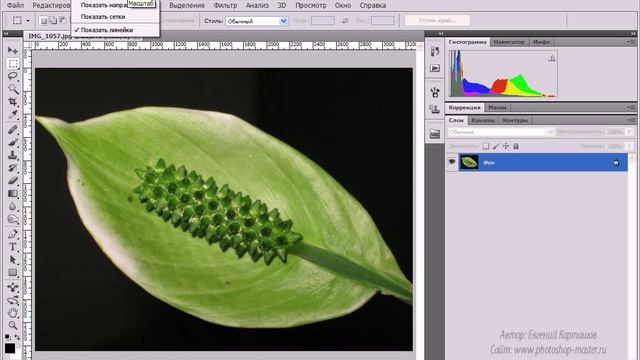Open Заливка fill slider arrow
Image resolution: width=640 pixels, height=360 pixels.
[629, 146]
